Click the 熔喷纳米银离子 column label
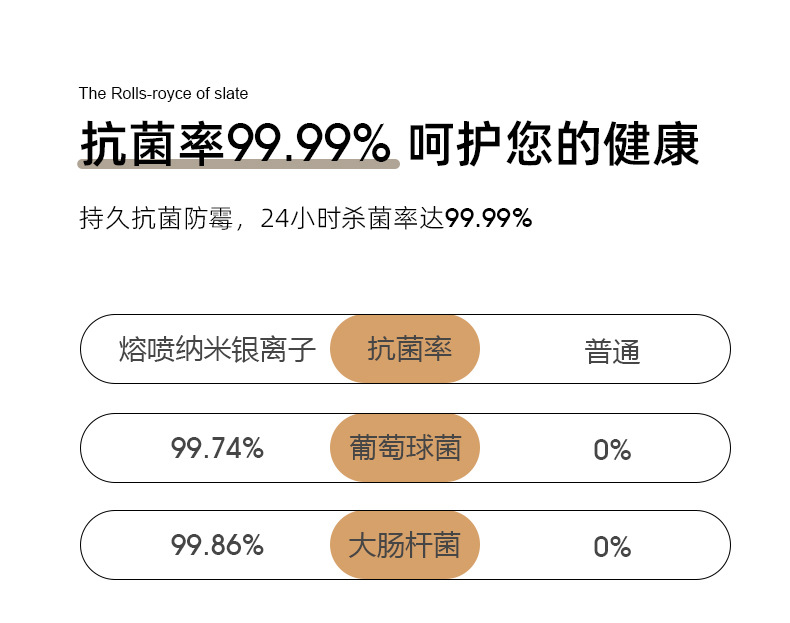Image resolution: width=790 pixels, height=623 pixels. coord(217,349)
